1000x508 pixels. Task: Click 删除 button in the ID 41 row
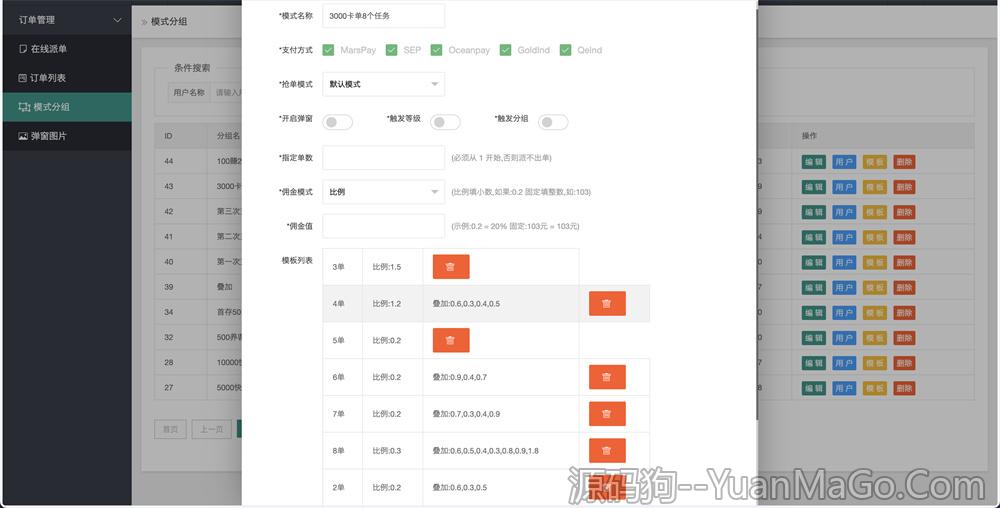point(904,237)
